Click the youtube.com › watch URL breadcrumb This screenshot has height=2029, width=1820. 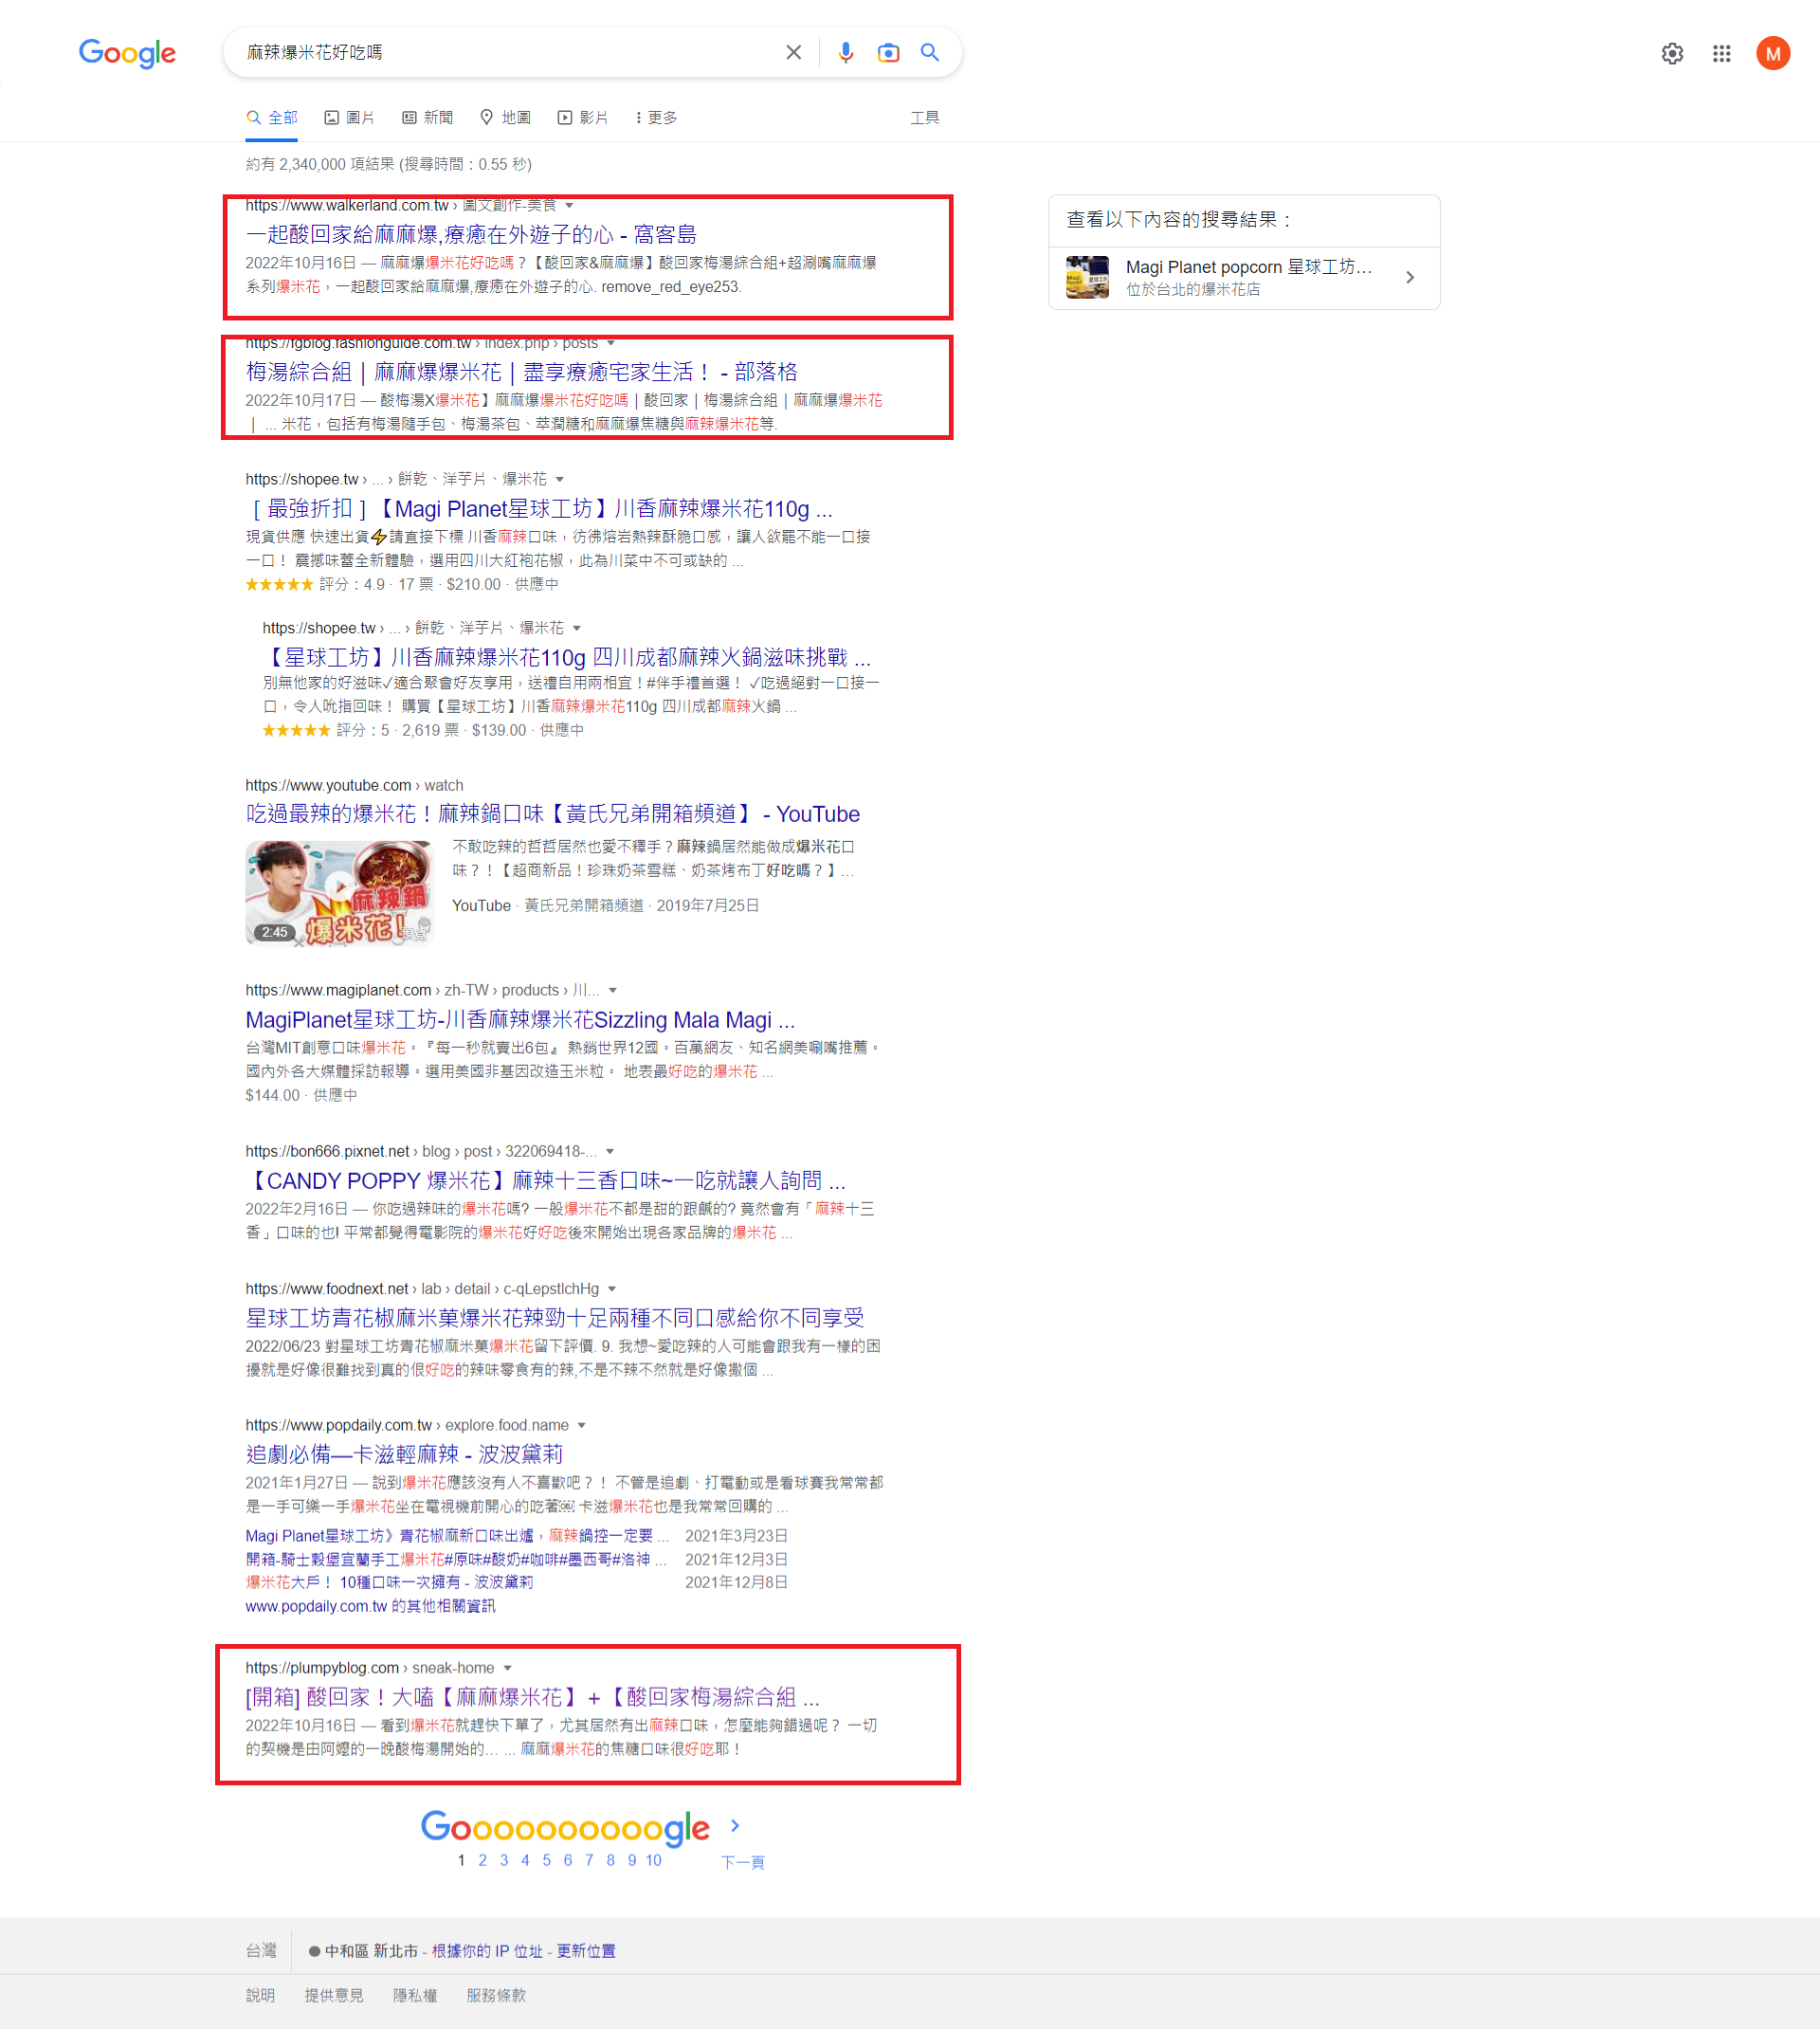coord(354,785)
